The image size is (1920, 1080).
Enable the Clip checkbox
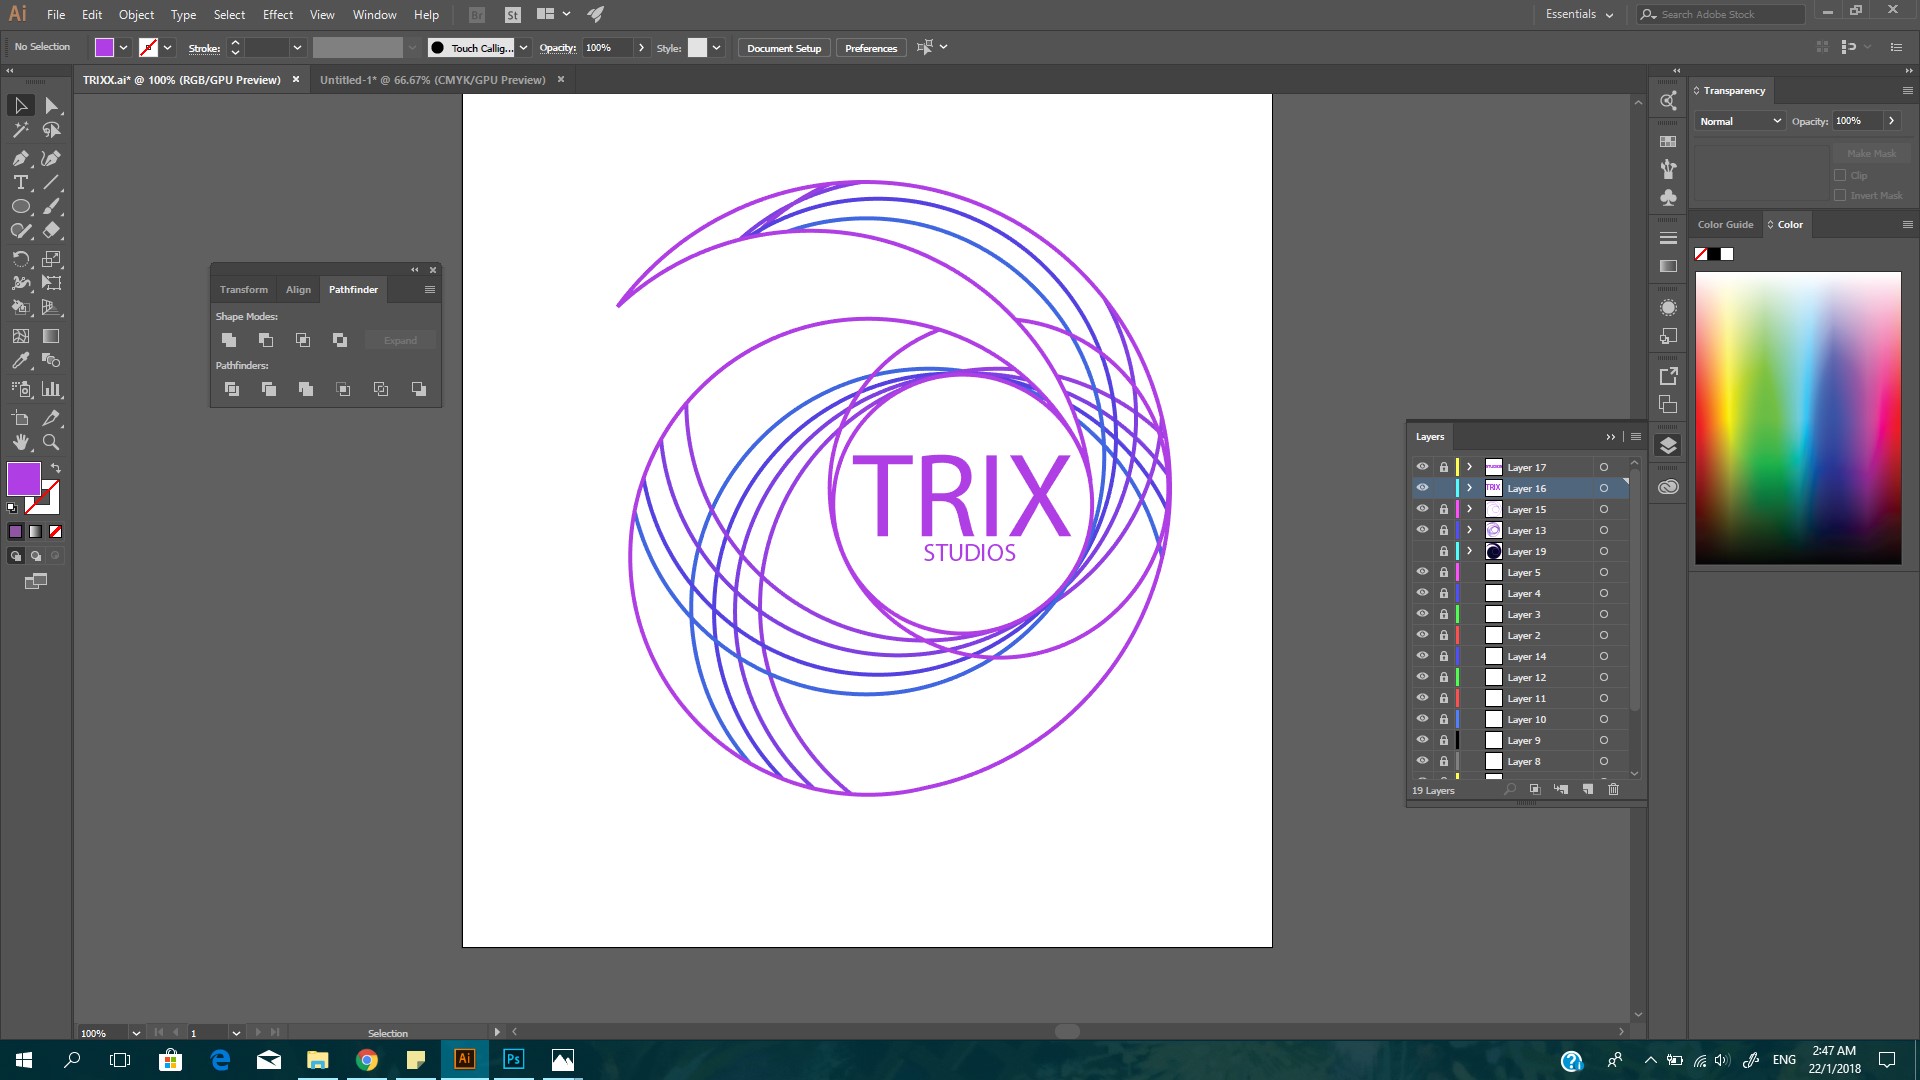(x=1840, y=175)
